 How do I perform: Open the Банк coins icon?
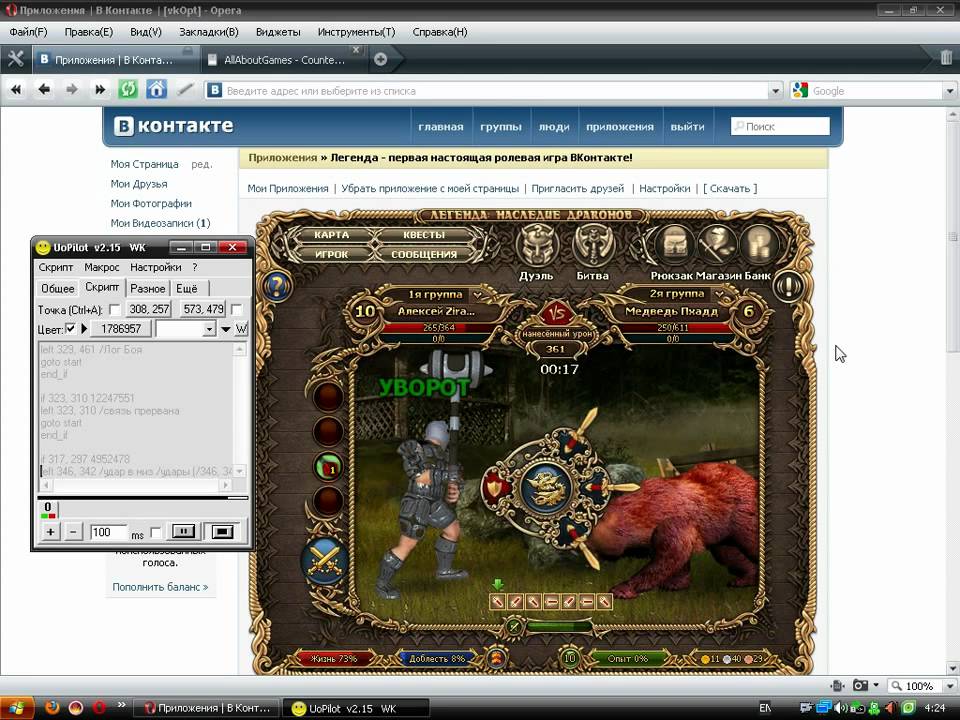tap(759, 244)
